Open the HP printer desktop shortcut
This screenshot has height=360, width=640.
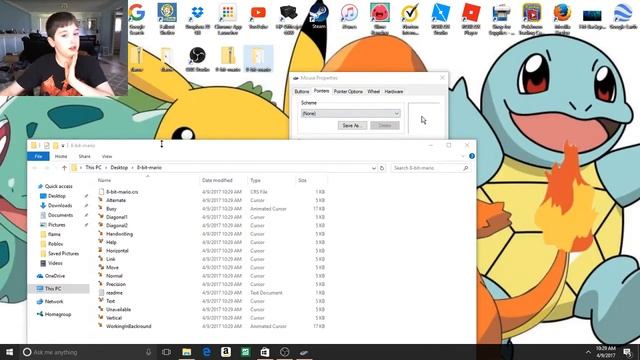click(x=289, y=18)
